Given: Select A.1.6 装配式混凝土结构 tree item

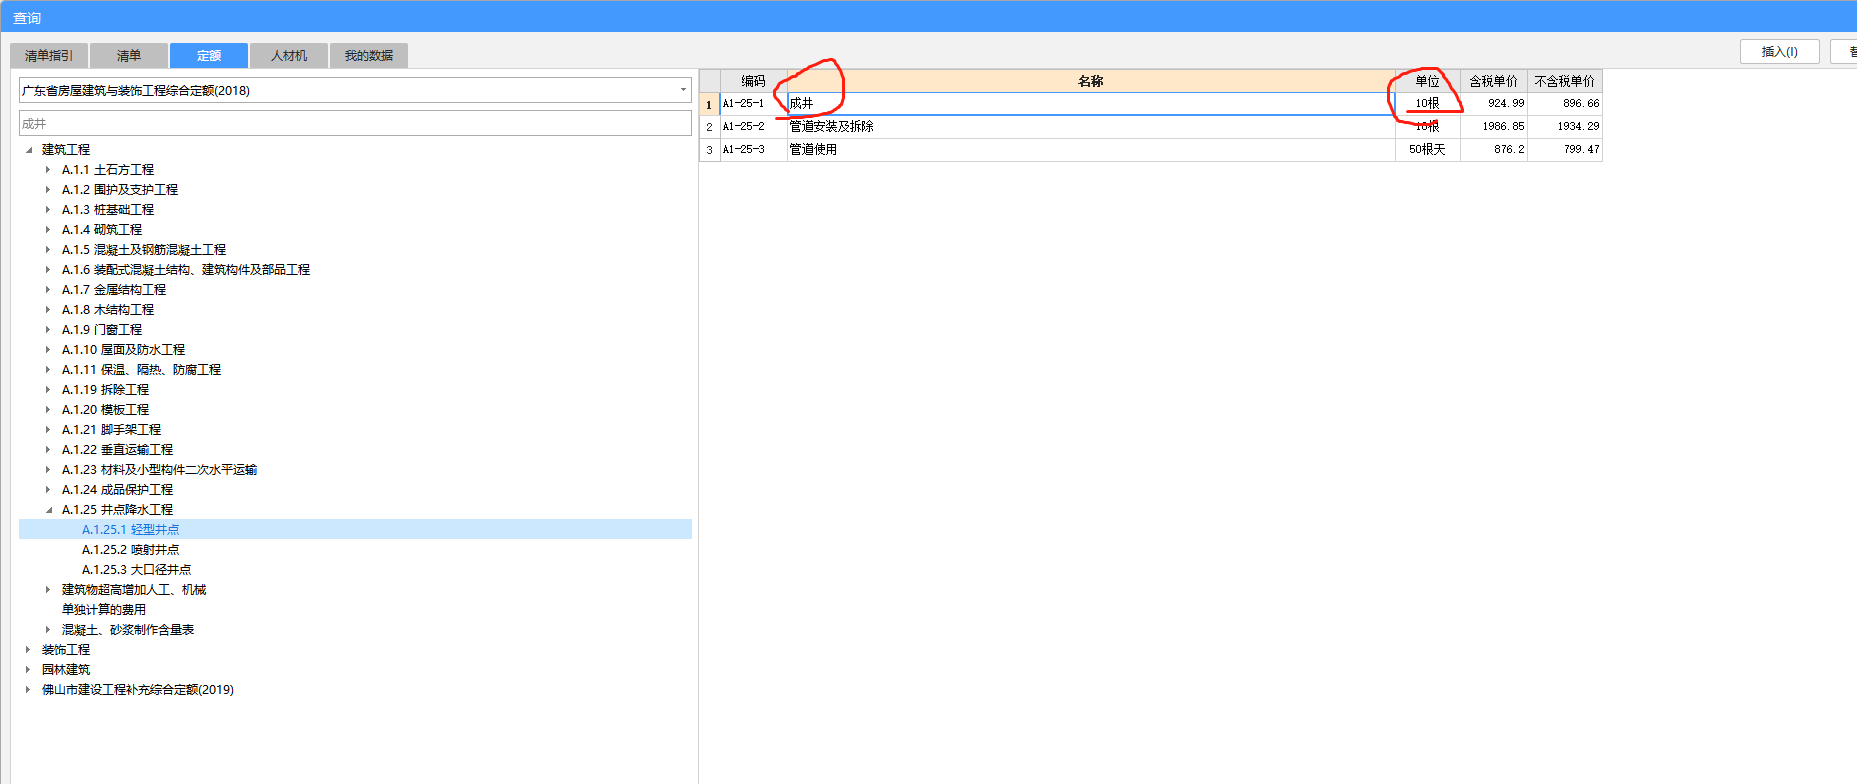Looking at the screenshot, I should coord(186,270).
